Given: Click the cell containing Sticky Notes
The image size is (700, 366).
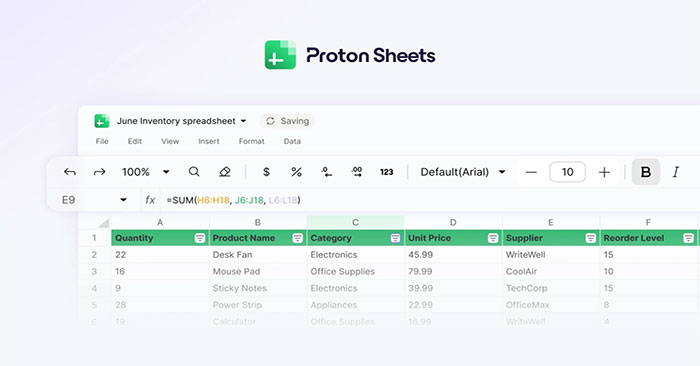Looking at the screenshot, I should coord(258,288).
